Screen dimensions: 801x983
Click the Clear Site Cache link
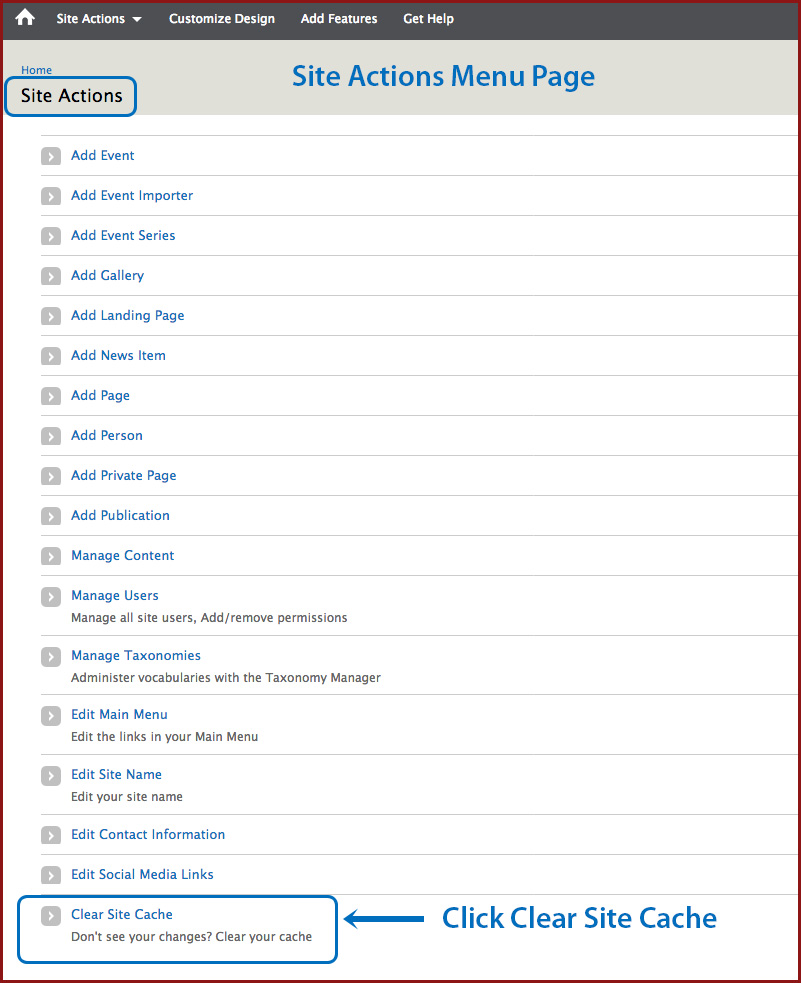122,914
